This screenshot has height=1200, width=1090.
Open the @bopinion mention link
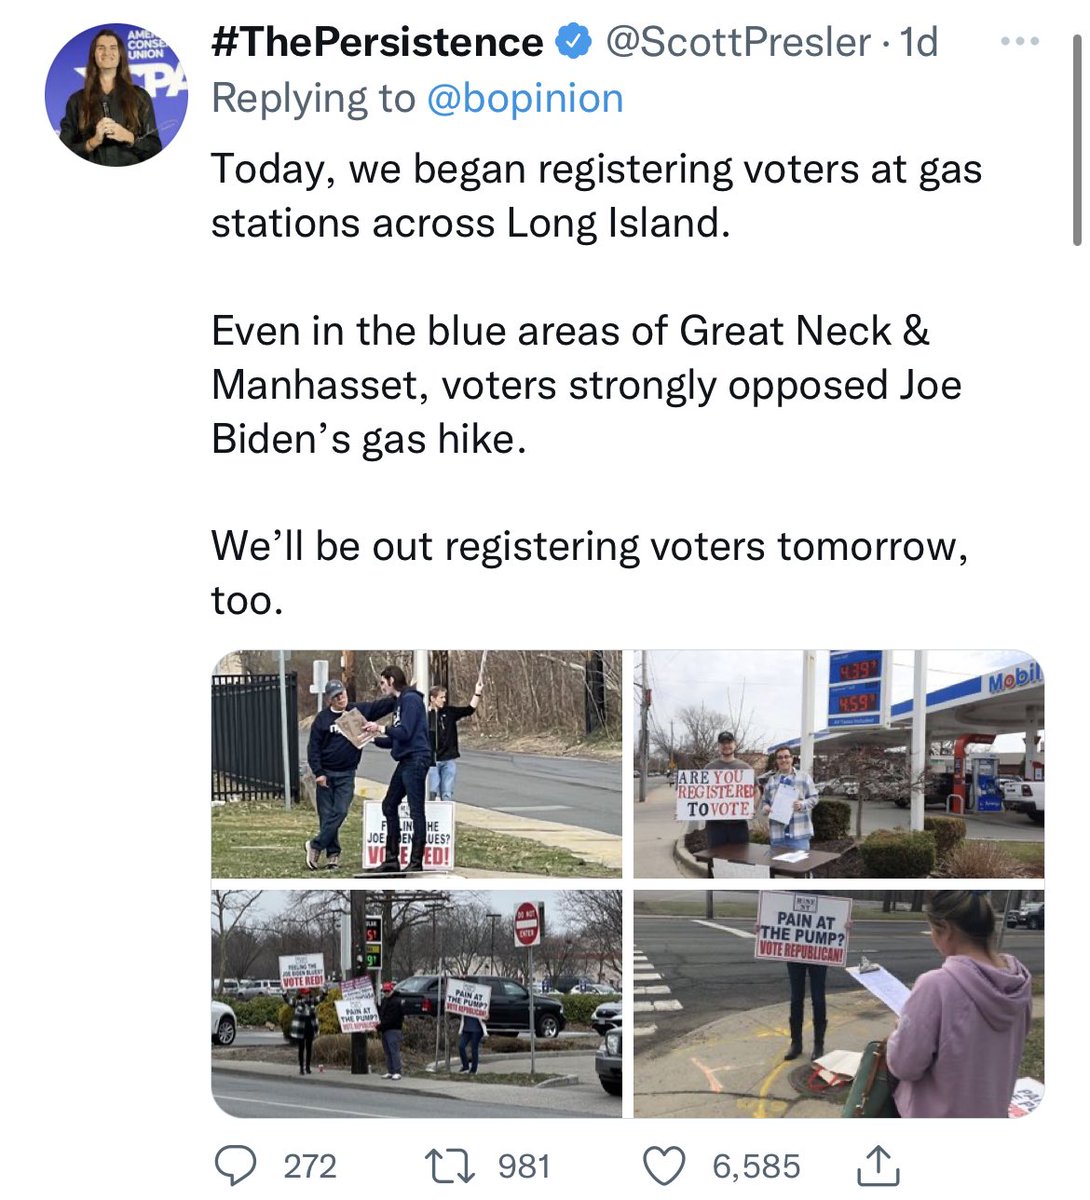[525, 98]
